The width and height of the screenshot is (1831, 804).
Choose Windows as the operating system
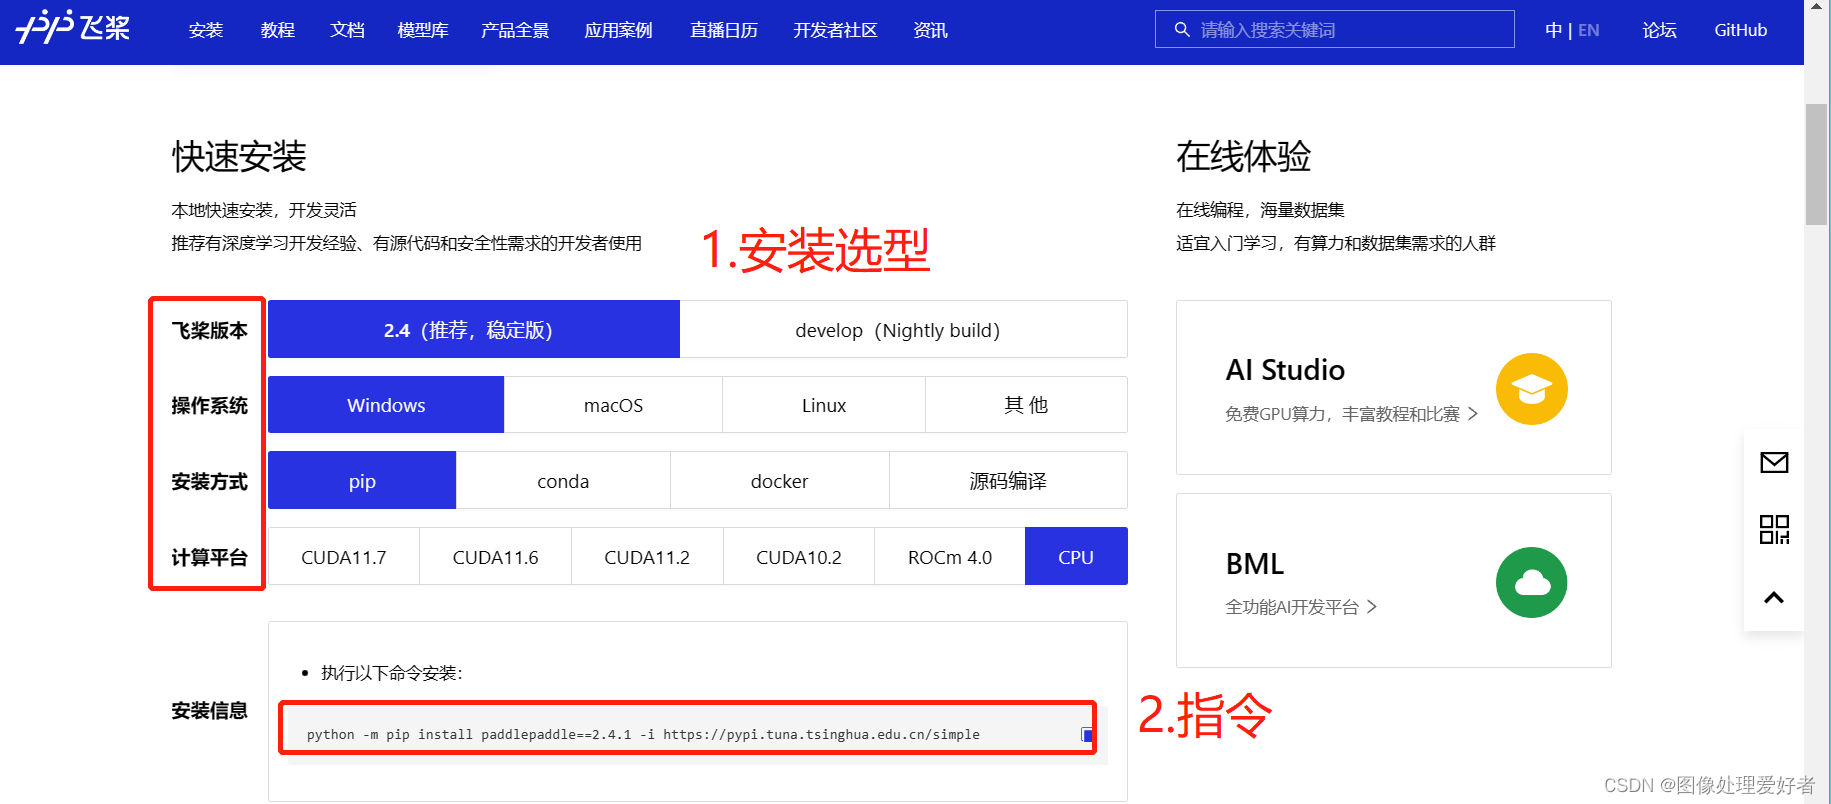(x=386, y=405)
